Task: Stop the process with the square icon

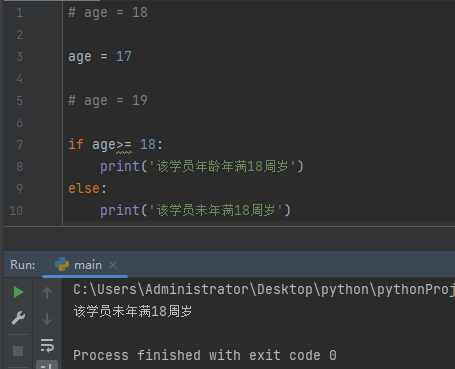Action: (x=18, y=351)
